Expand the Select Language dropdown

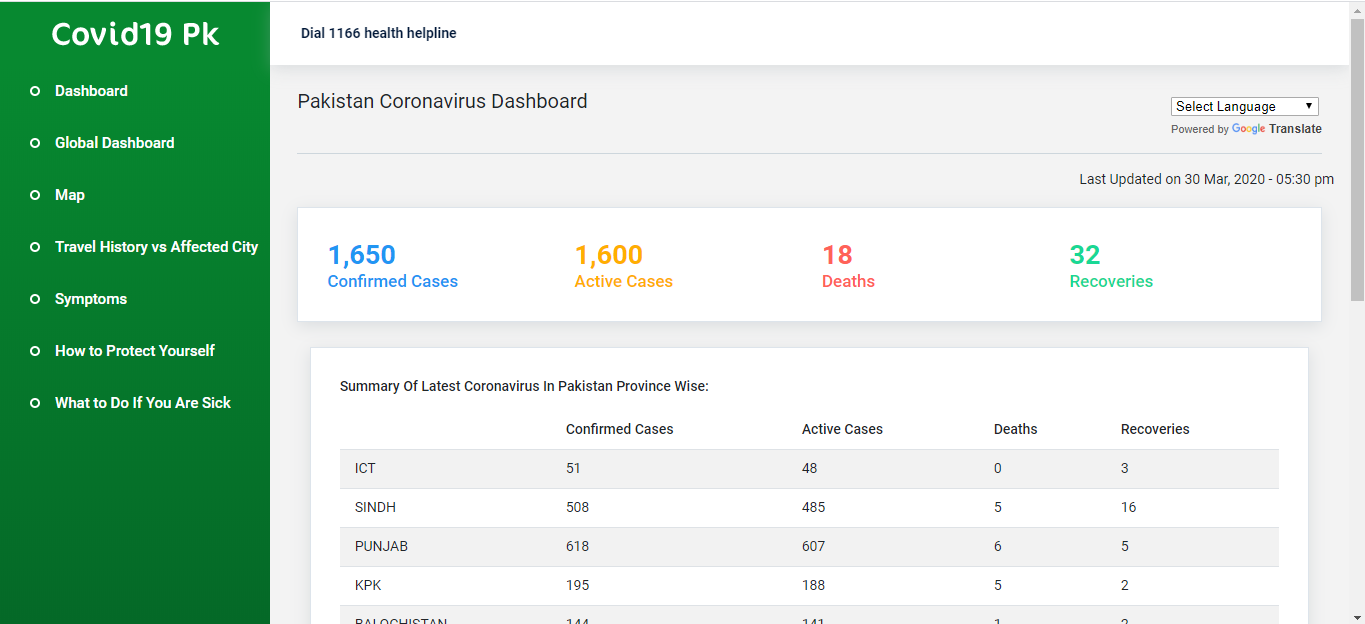(1244, 107)
